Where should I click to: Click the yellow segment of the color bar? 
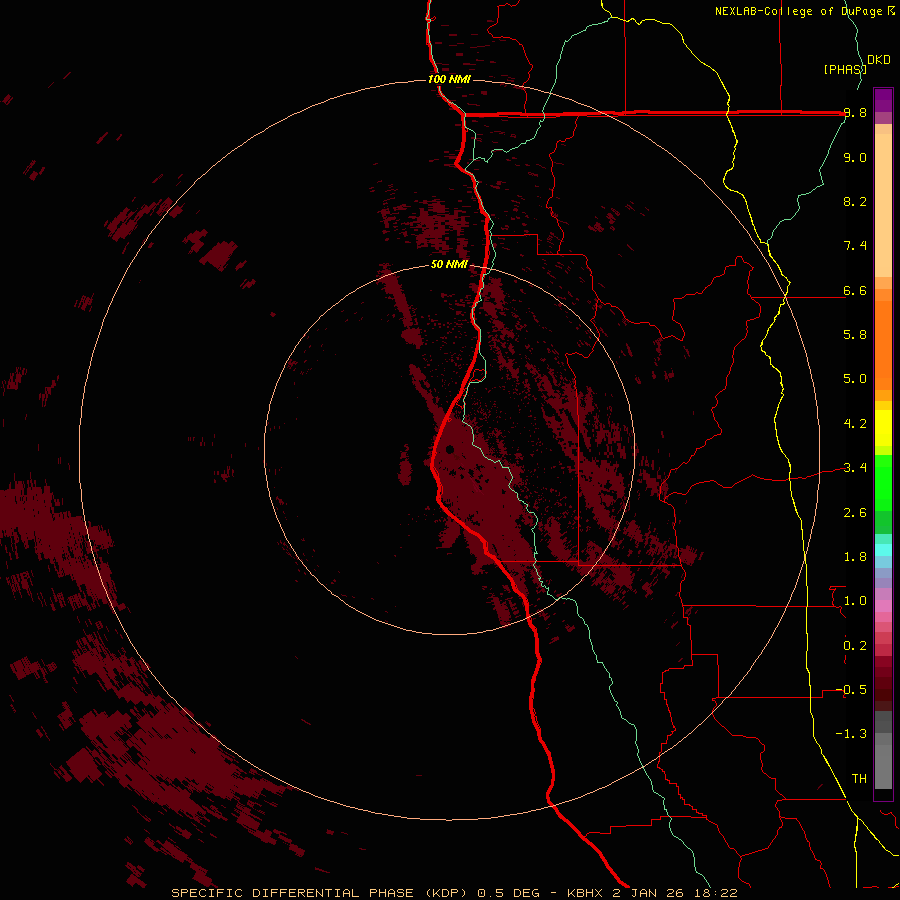[x=883, y=428]
